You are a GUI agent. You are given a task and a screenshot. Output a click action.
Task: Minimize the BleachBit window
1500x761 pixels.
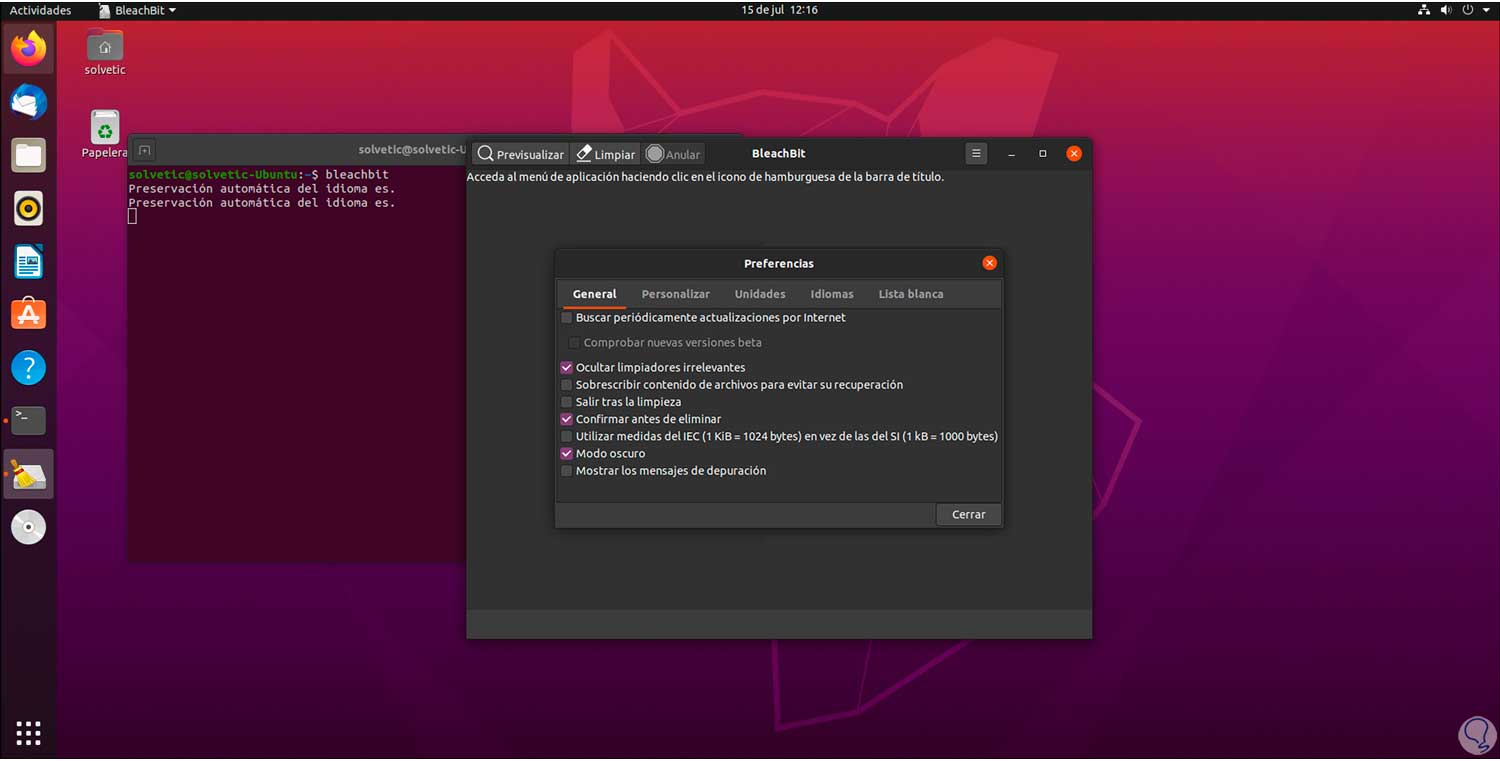(x=1012, y=154)
